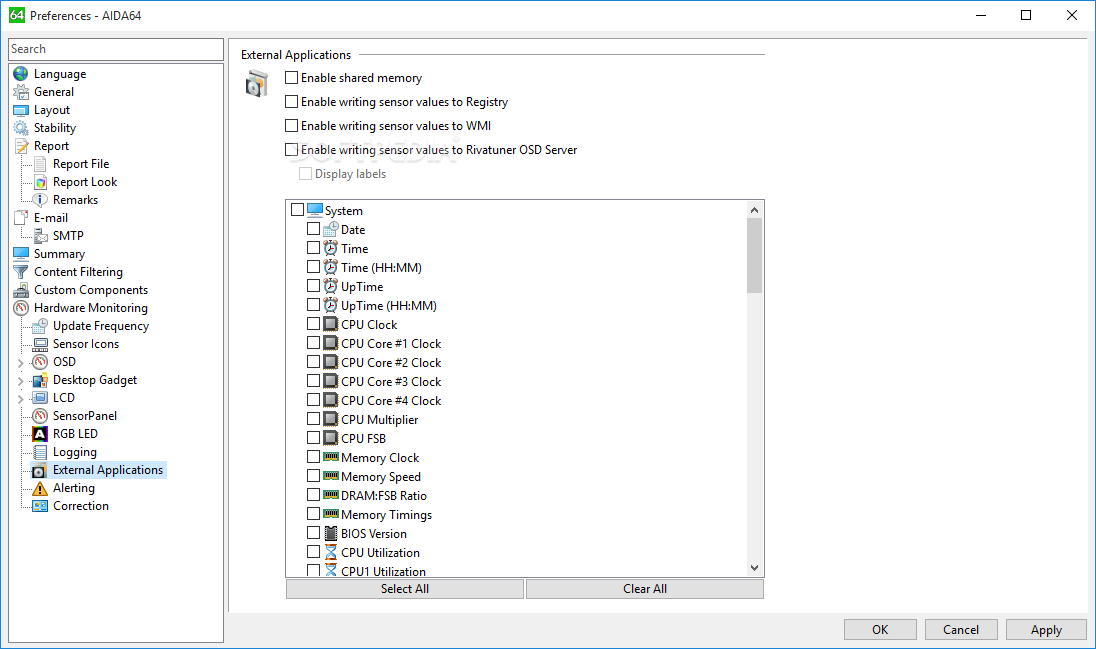Check the UpTime (HH:MM) checkbox
The height and width of the screenshot is (649, 1096).
tap(313, 305)
